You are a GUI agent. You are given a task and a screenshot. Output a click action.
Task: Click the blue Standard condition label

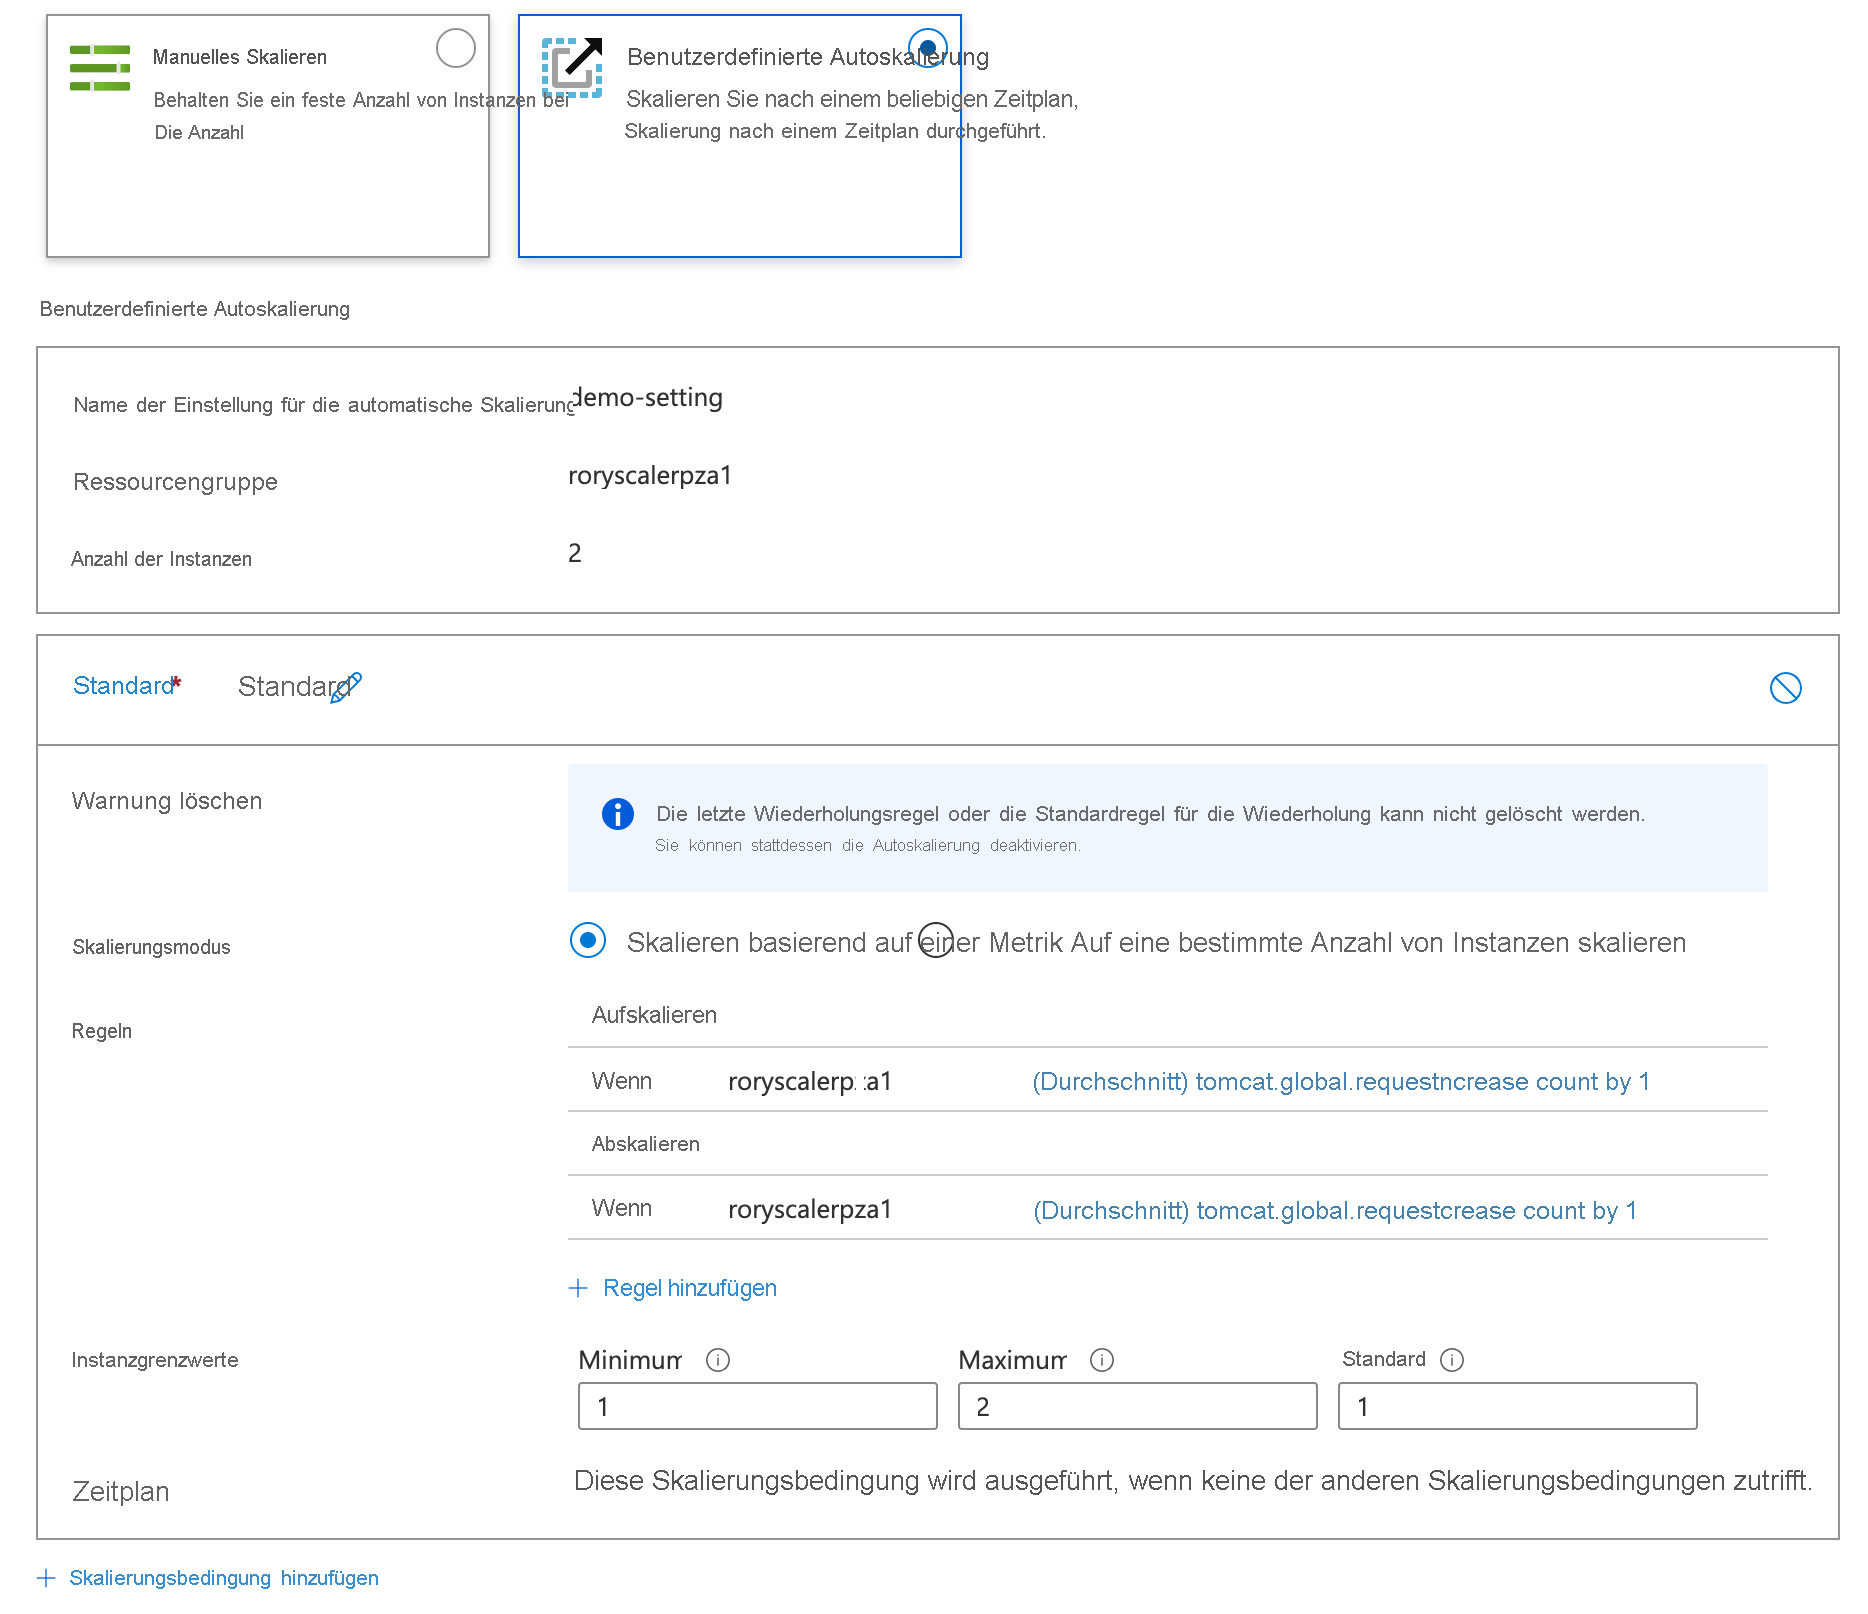[x=123, y=686]
